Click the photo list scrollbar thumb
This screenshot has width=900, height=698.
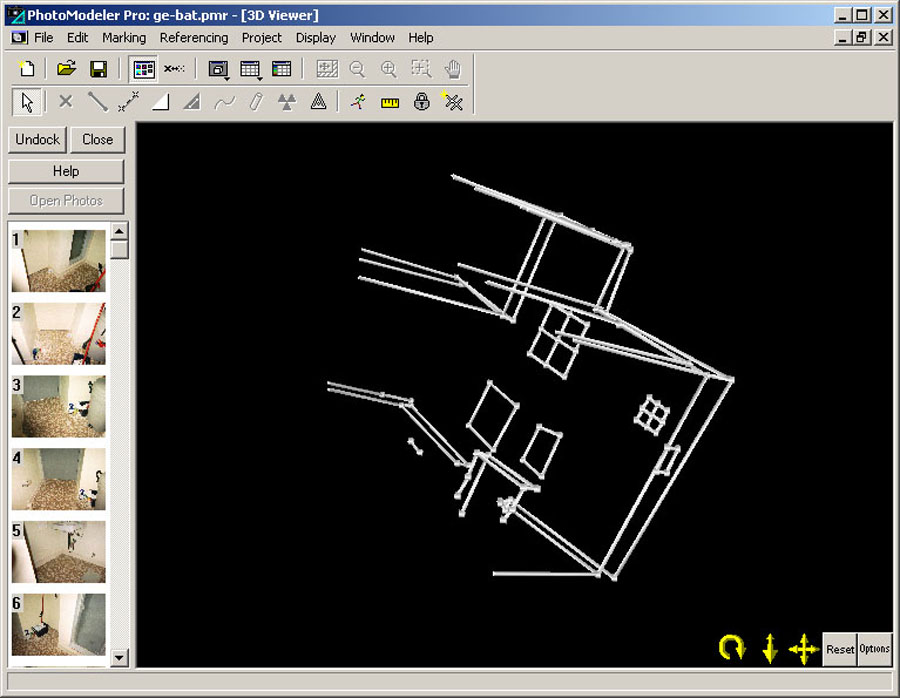pyautogui.click(x=119, y=250)
